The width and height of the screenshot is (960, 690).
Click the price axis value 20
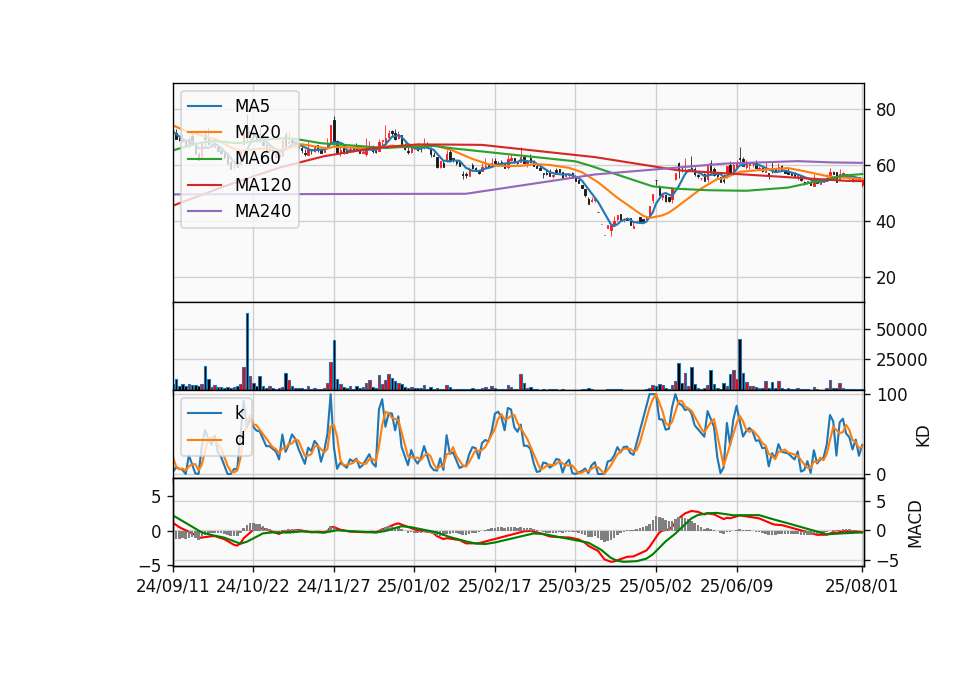[x=886, y=278]
